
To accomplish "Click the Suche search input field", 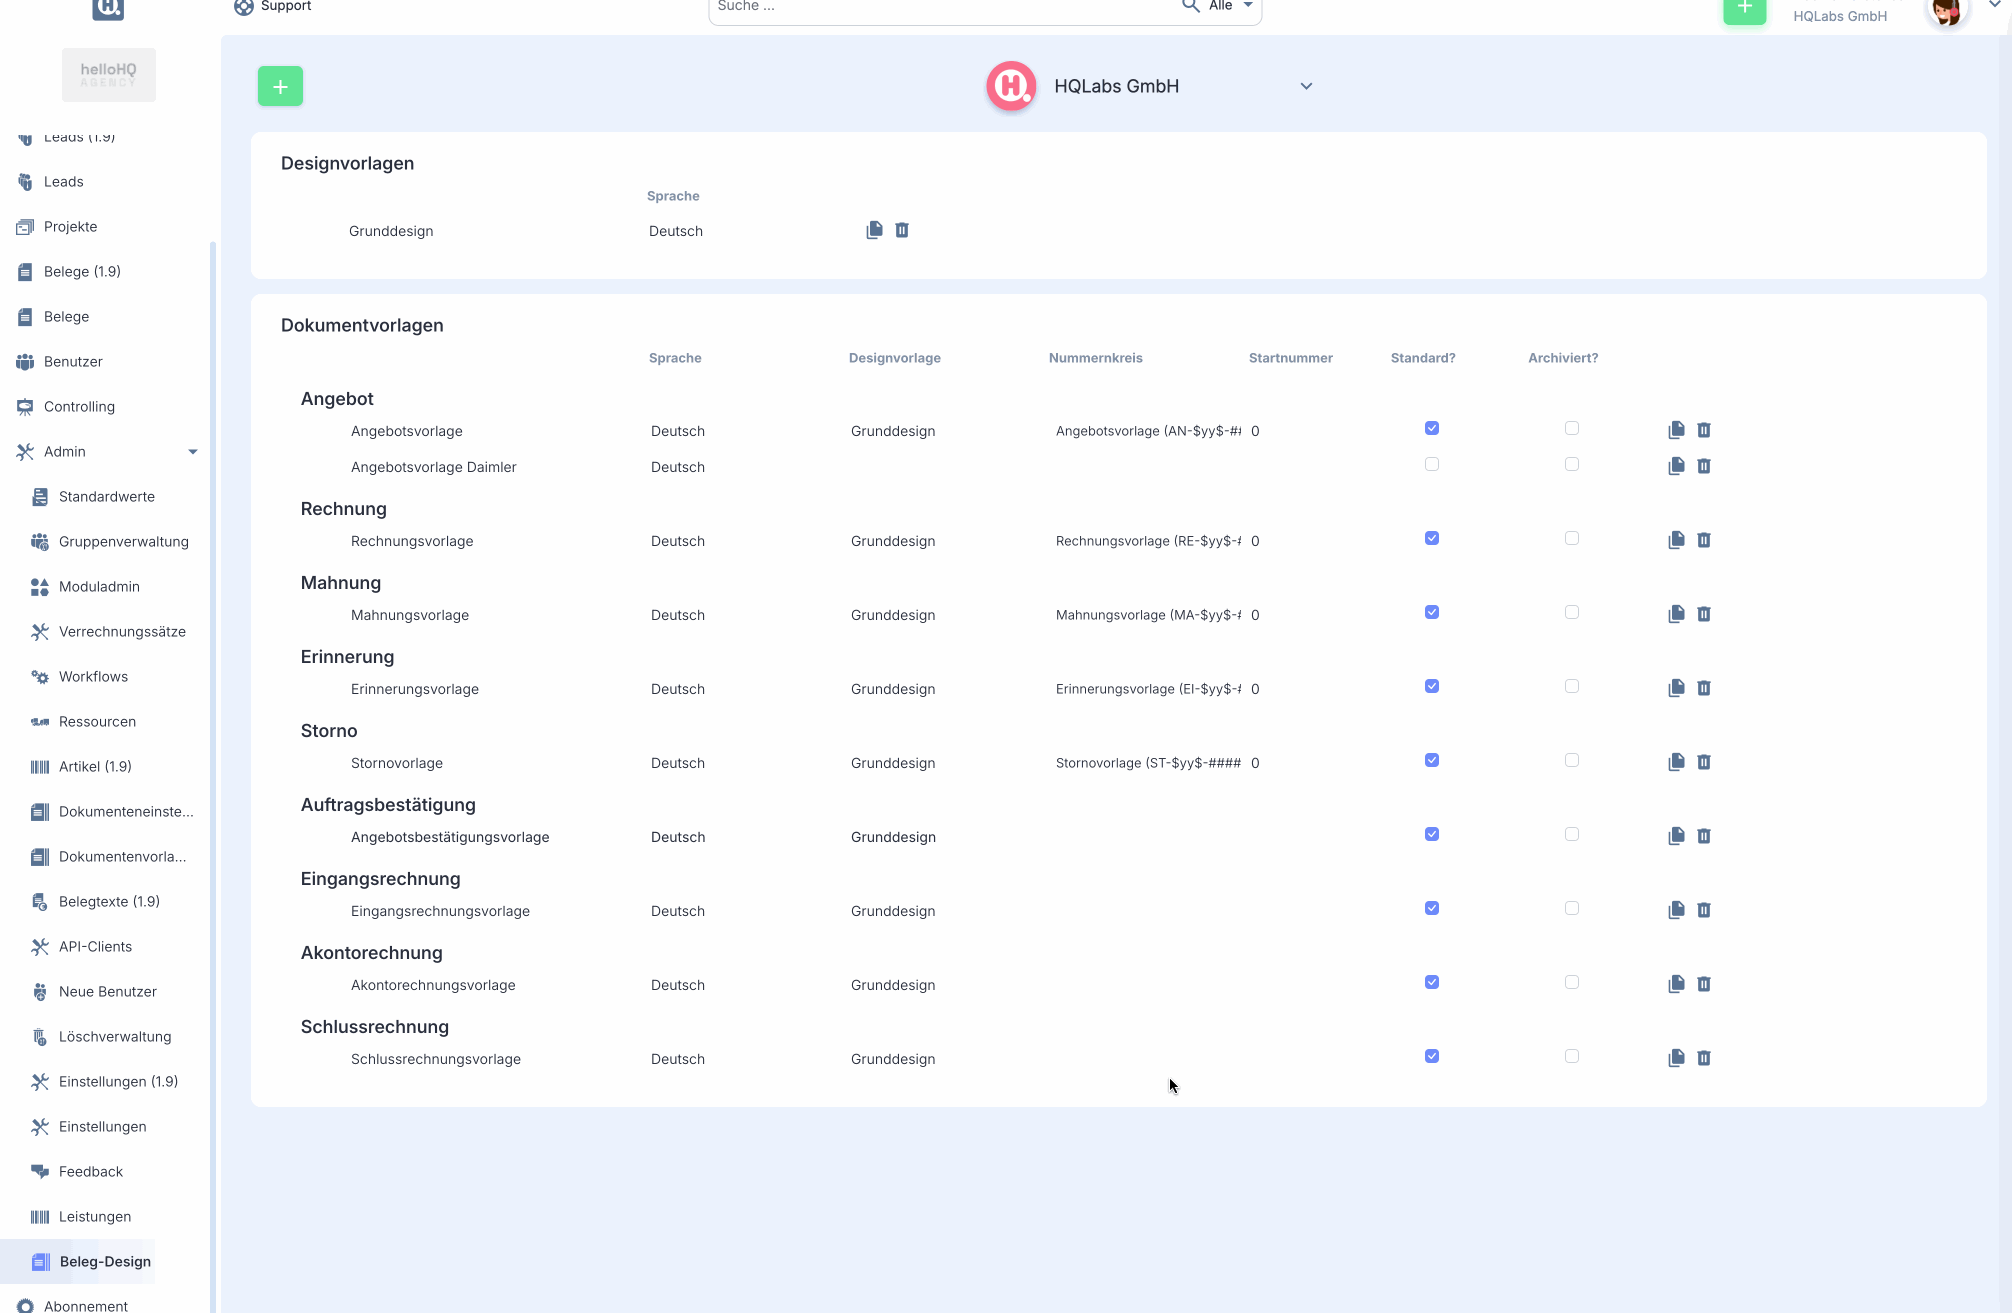I will point(940,7).
